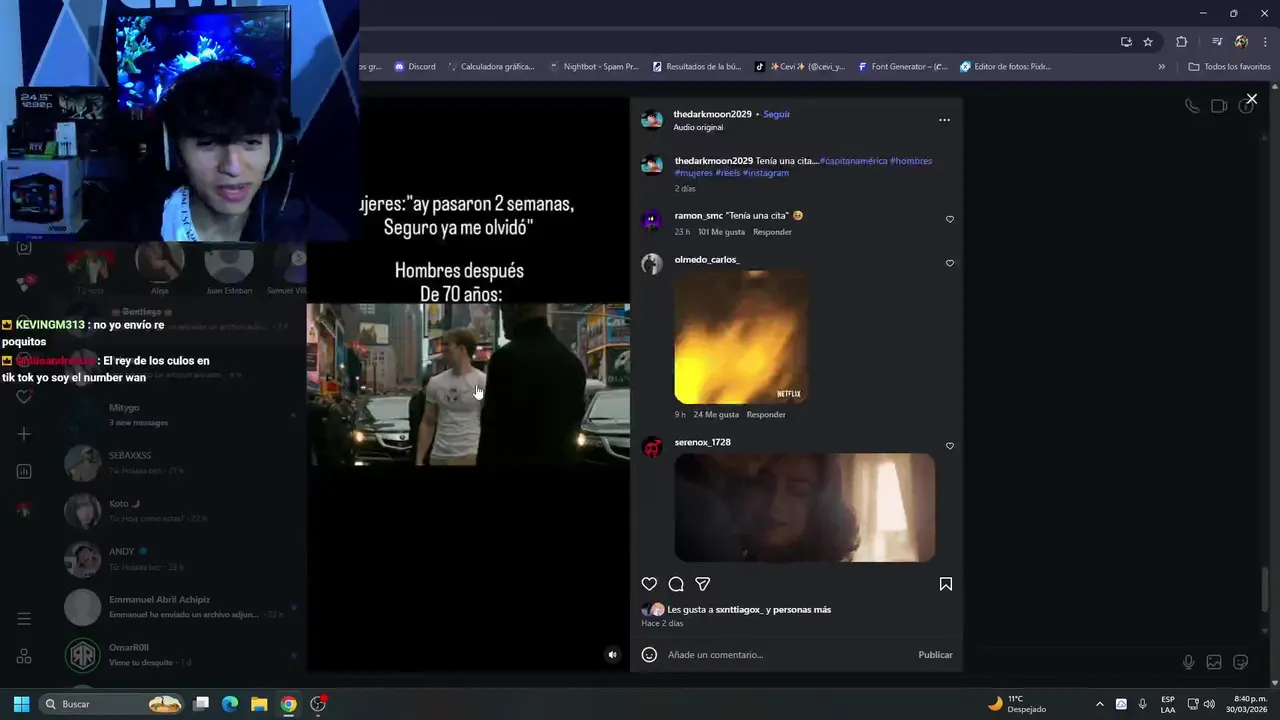Like ramon_smc's comment
This screenshot has width=1280, height=720.
point(950,219)
